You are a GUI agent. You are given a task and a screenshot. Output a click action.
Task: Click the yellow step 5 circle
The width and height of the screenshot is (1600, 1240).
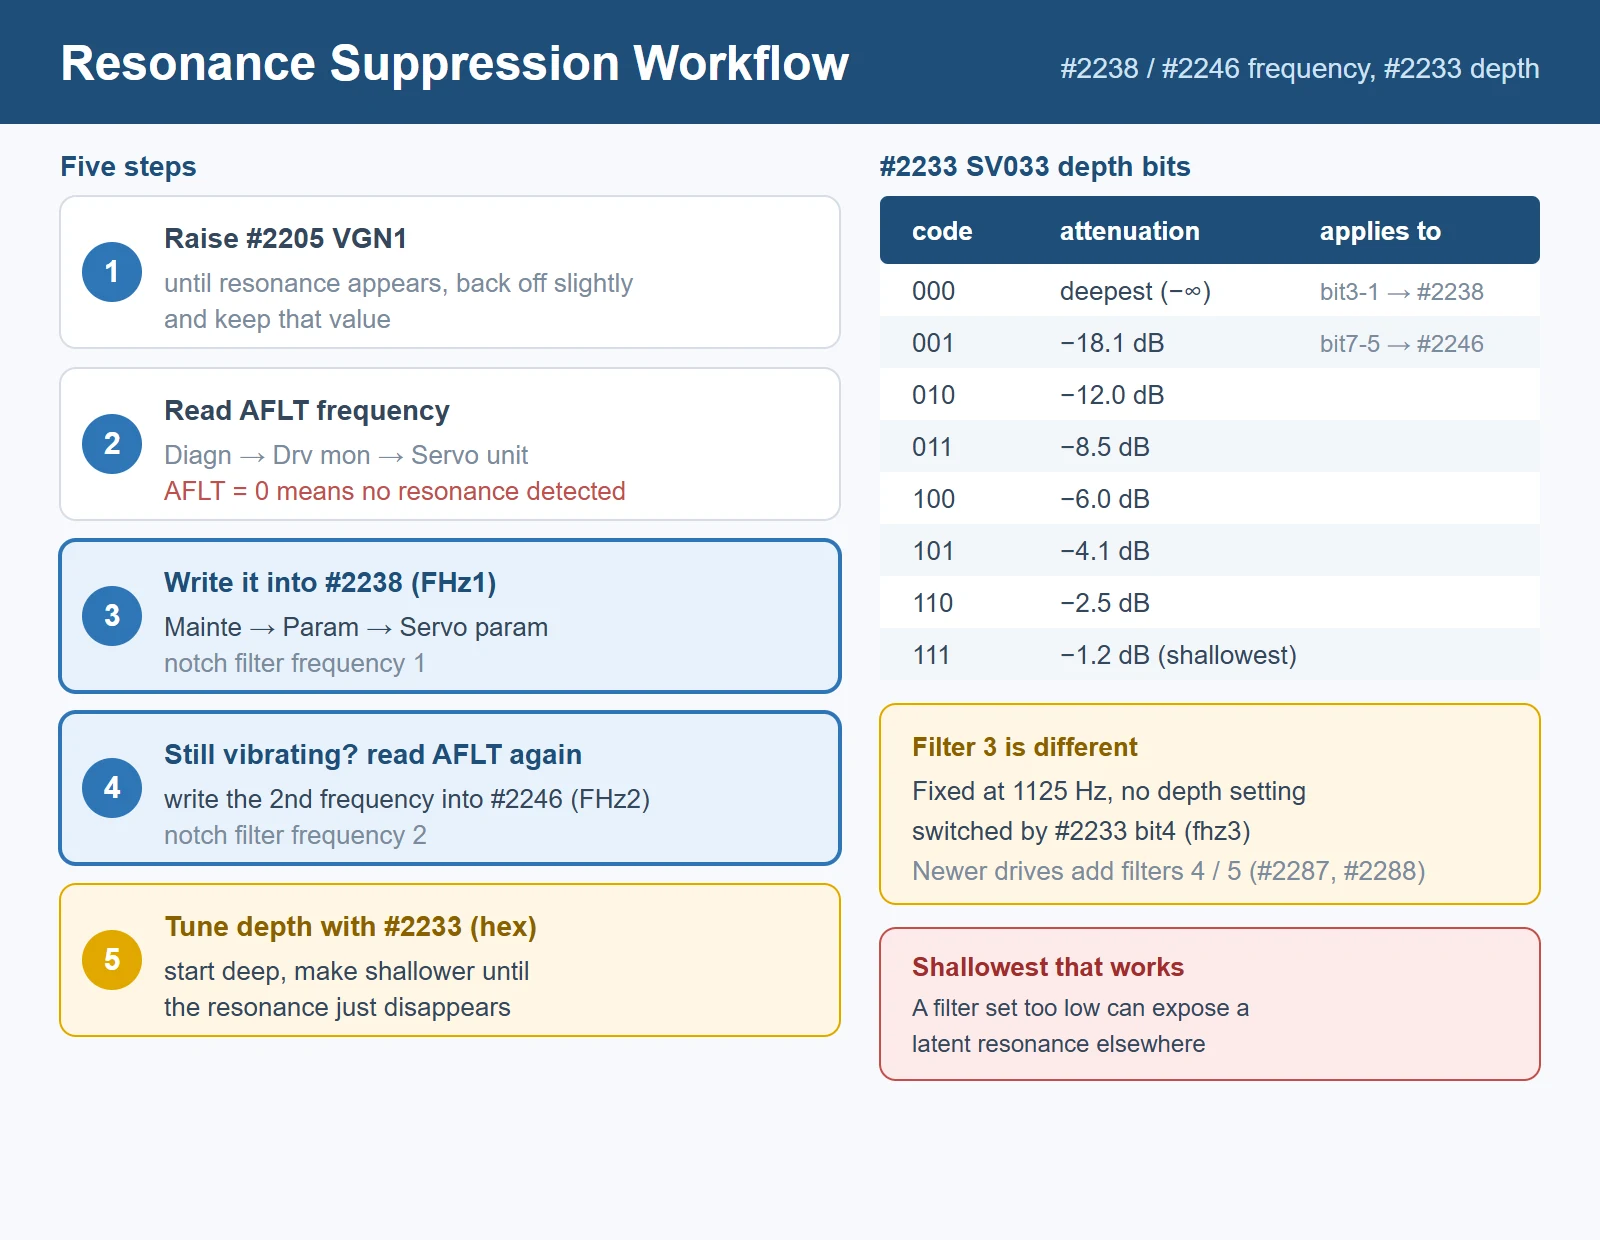point(112,960)
